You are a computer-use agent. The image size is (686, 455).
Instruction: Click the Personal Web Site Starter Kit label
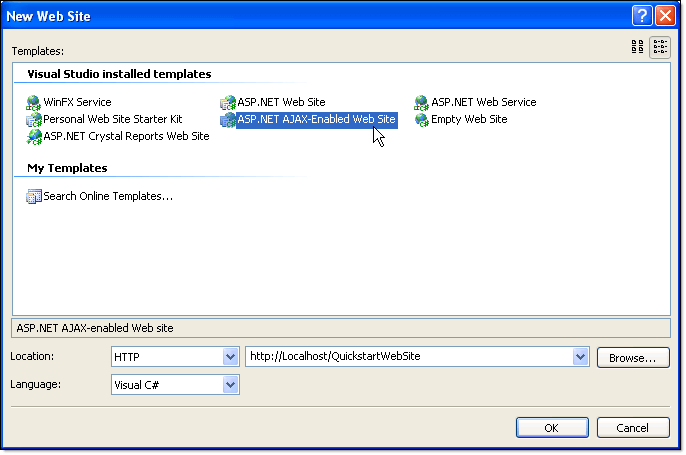point(113,119)
